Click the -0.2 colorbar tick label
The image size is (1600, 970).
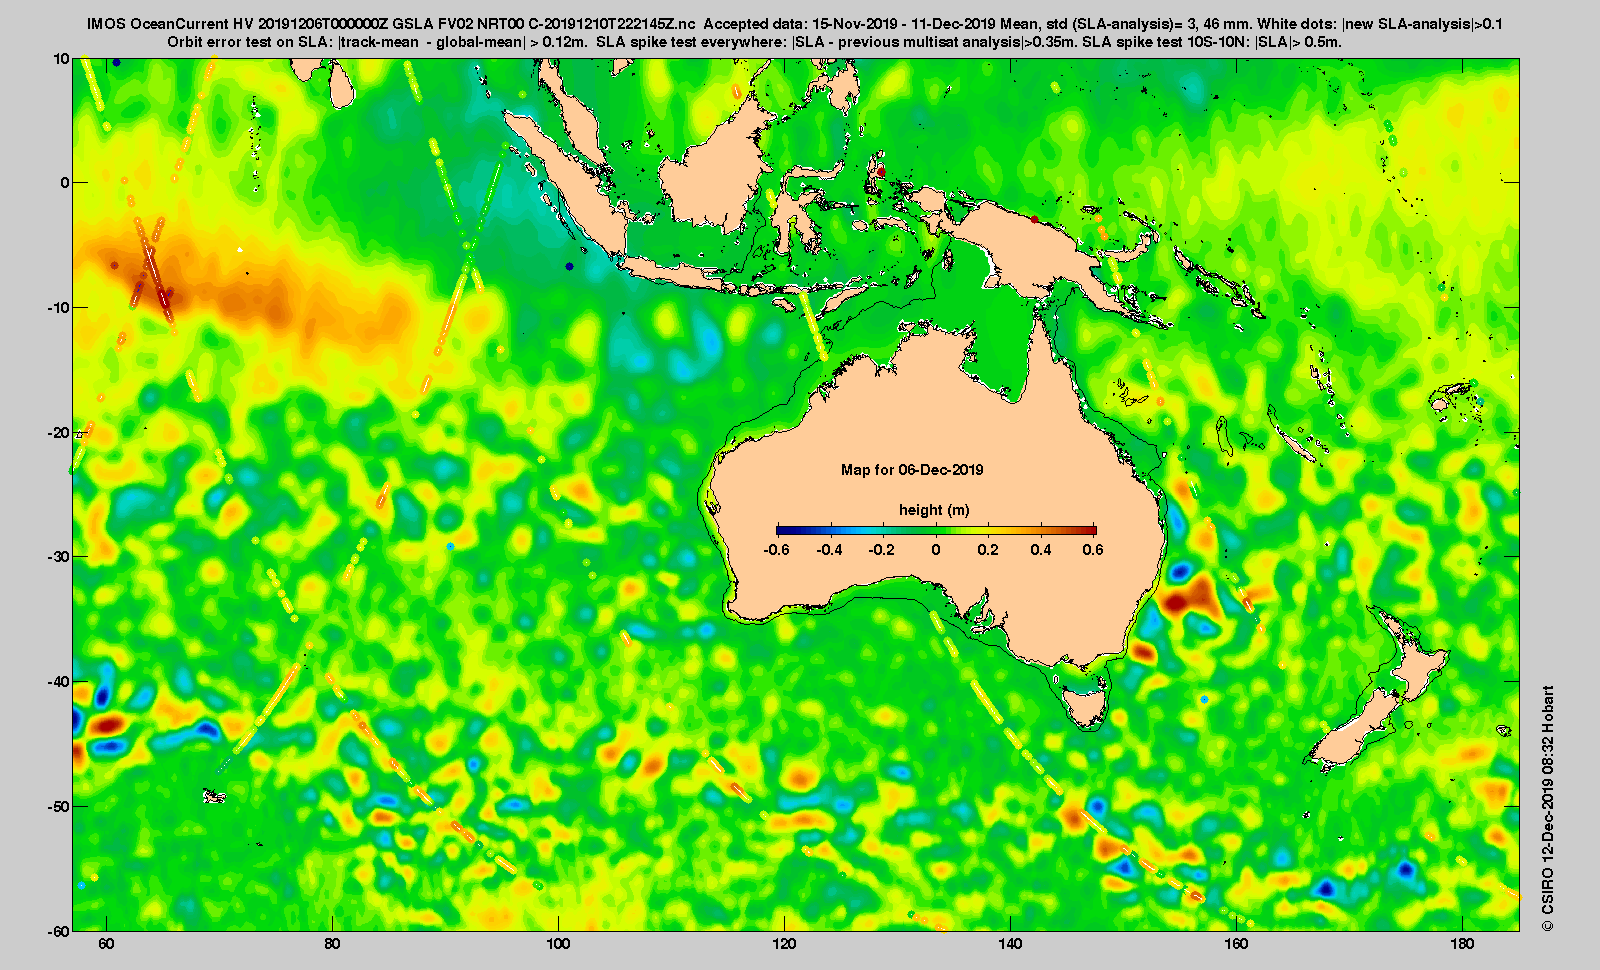tap(882, 550)
